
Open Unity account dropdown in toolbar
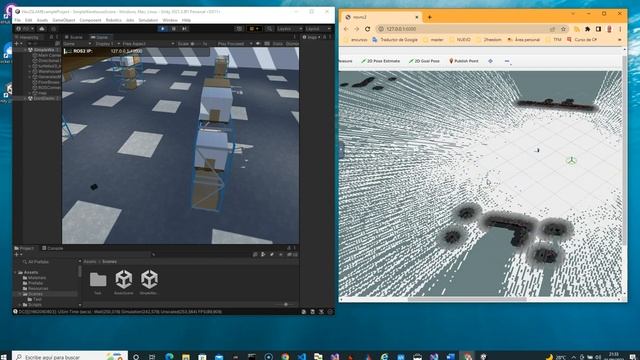click(25, 29)
